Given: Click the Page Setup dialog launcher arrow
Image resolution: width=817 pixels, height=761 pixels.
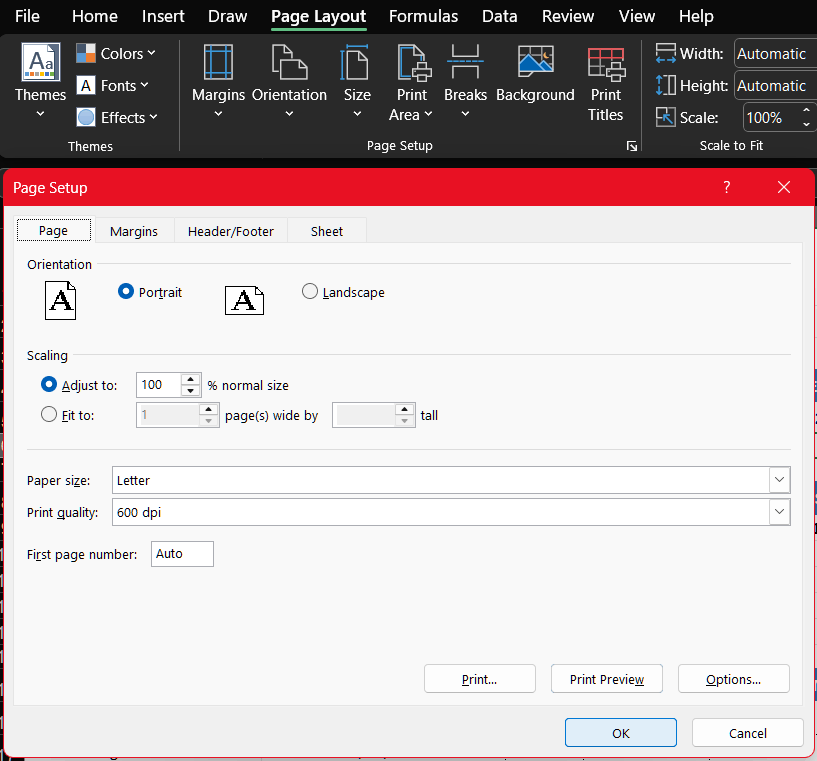Looking at the screenshot, I should click(631, 146).
